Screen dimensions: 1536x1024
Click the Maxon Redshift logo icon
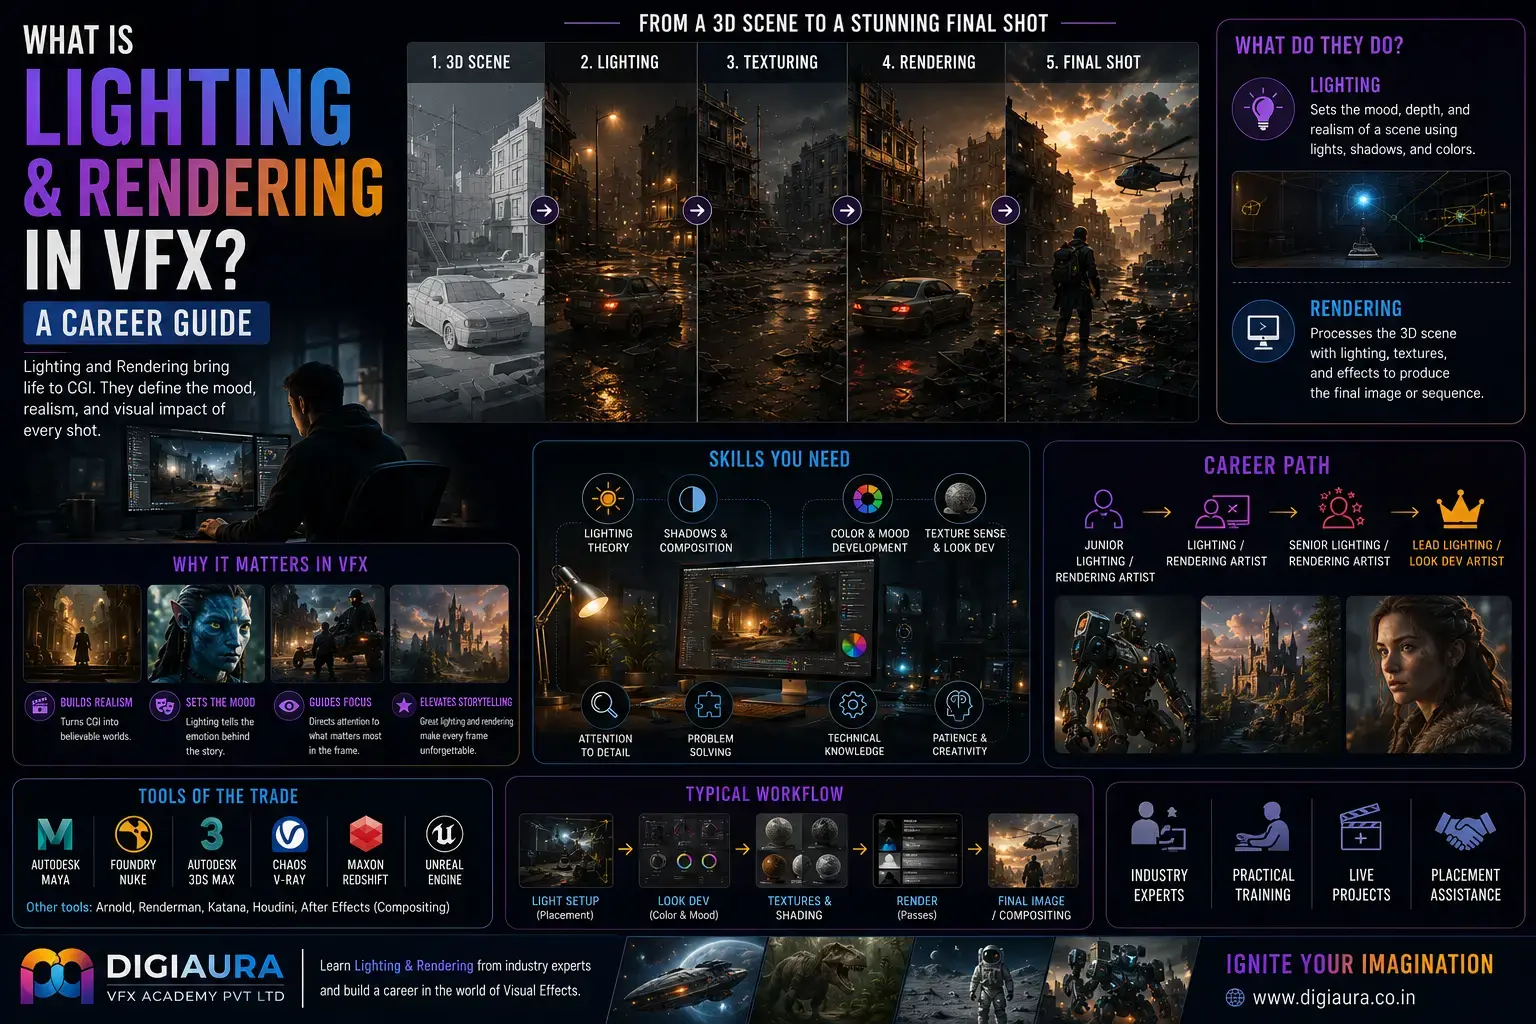[x=366, y=834]
